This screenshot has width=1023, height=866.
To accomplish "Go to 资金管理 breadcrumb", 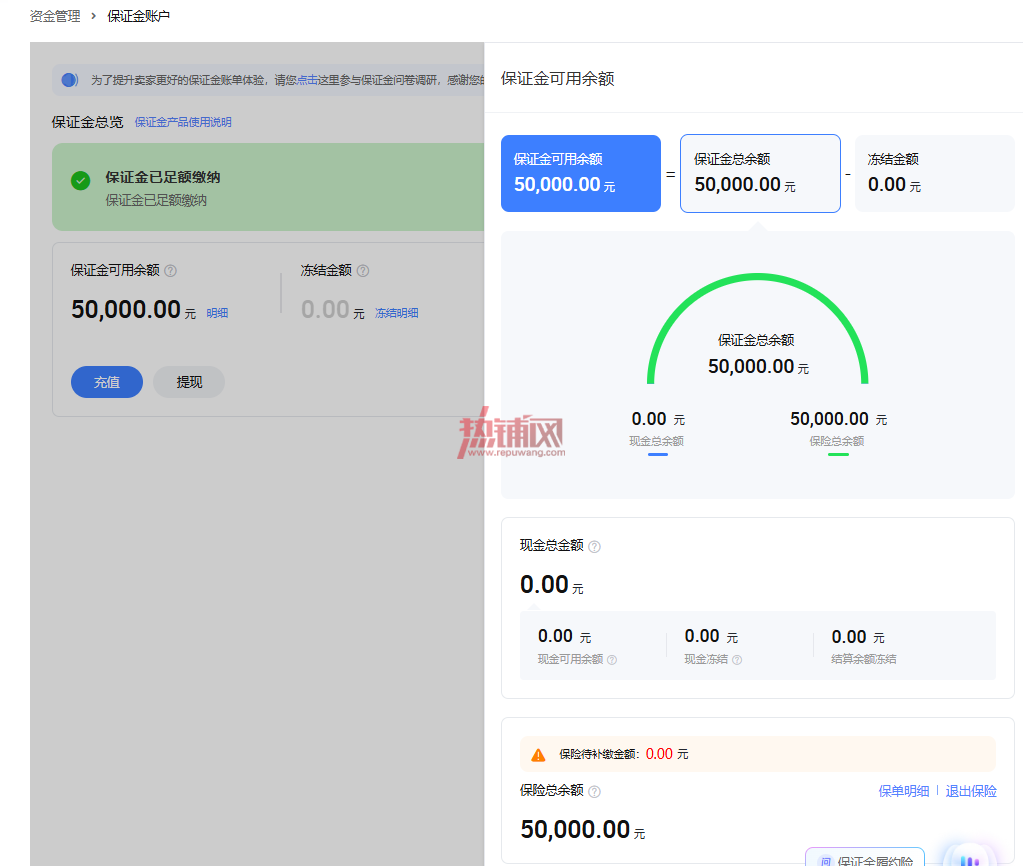I will coord(55,16).
